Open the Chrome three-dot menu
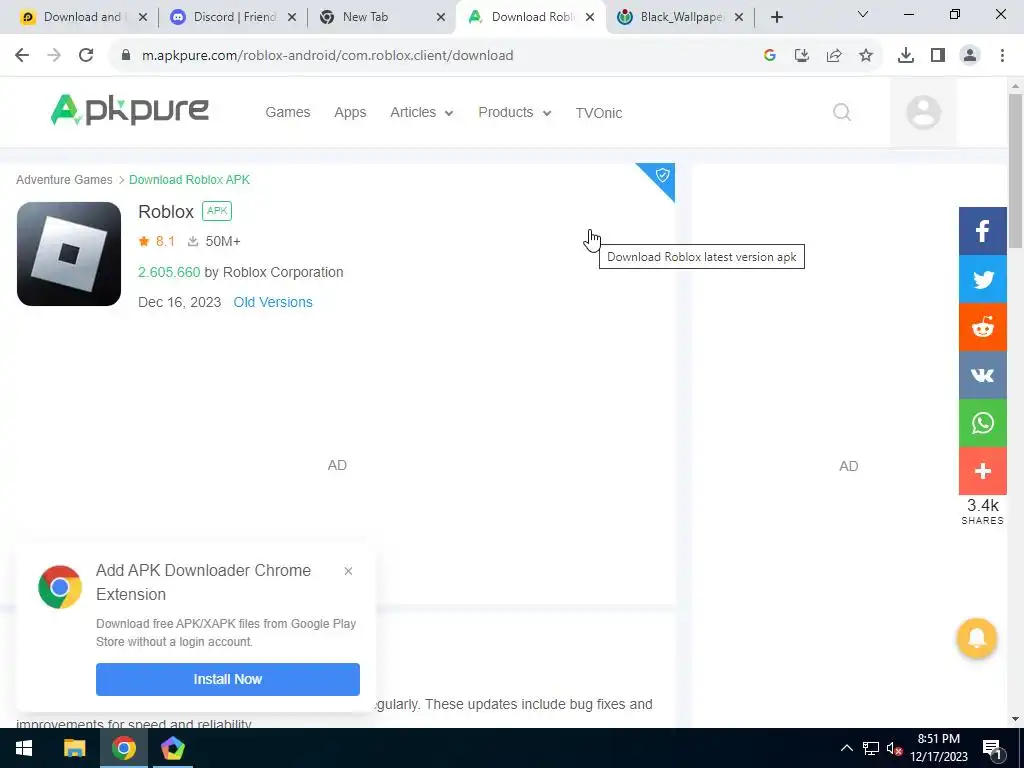This screenshot has width=1024, height=768. tap(1002, 56)
